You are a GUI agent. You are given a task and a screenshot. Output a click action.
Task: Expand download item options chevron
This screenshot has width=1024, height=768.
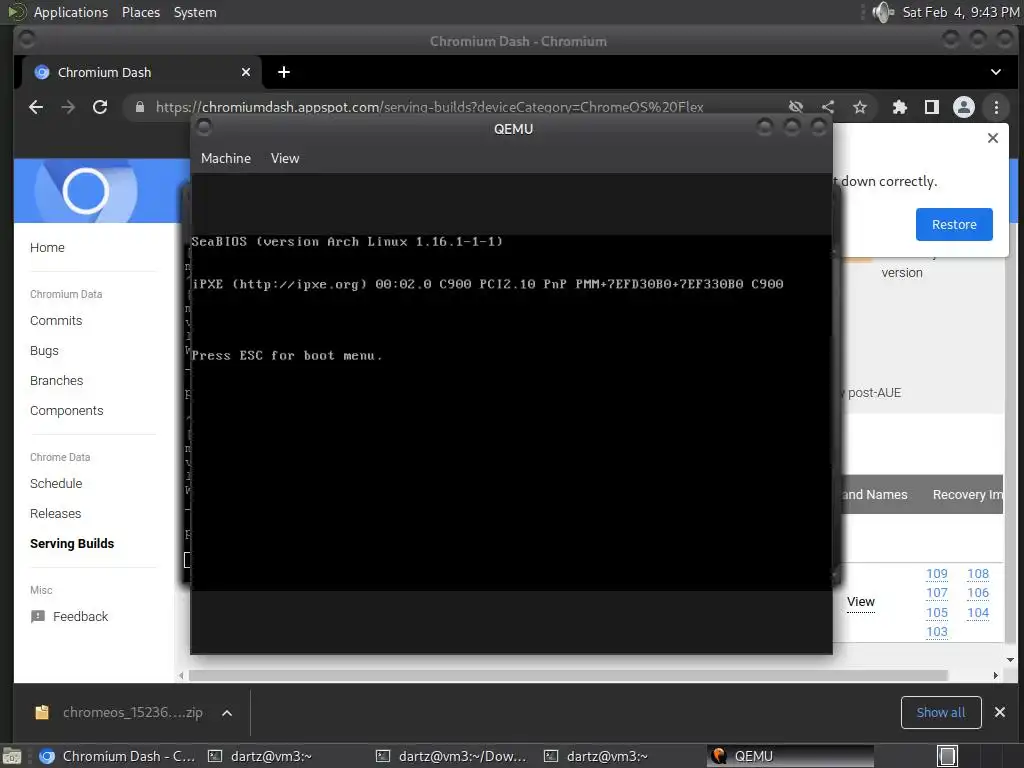tap(227, 713)
